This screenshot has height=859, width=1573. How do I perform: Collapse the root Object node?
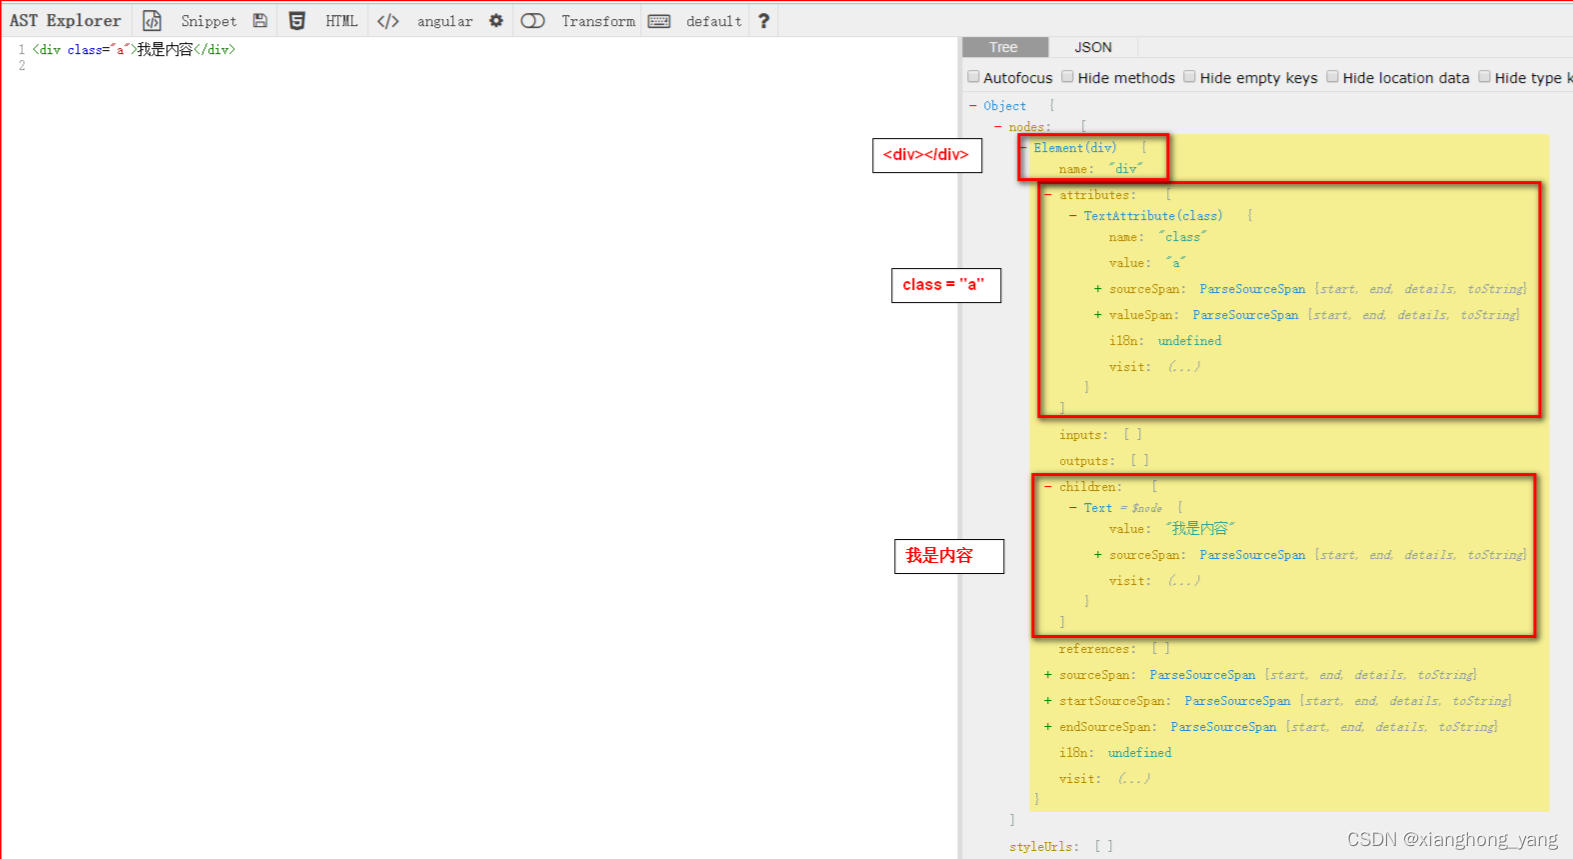point(973,105)
